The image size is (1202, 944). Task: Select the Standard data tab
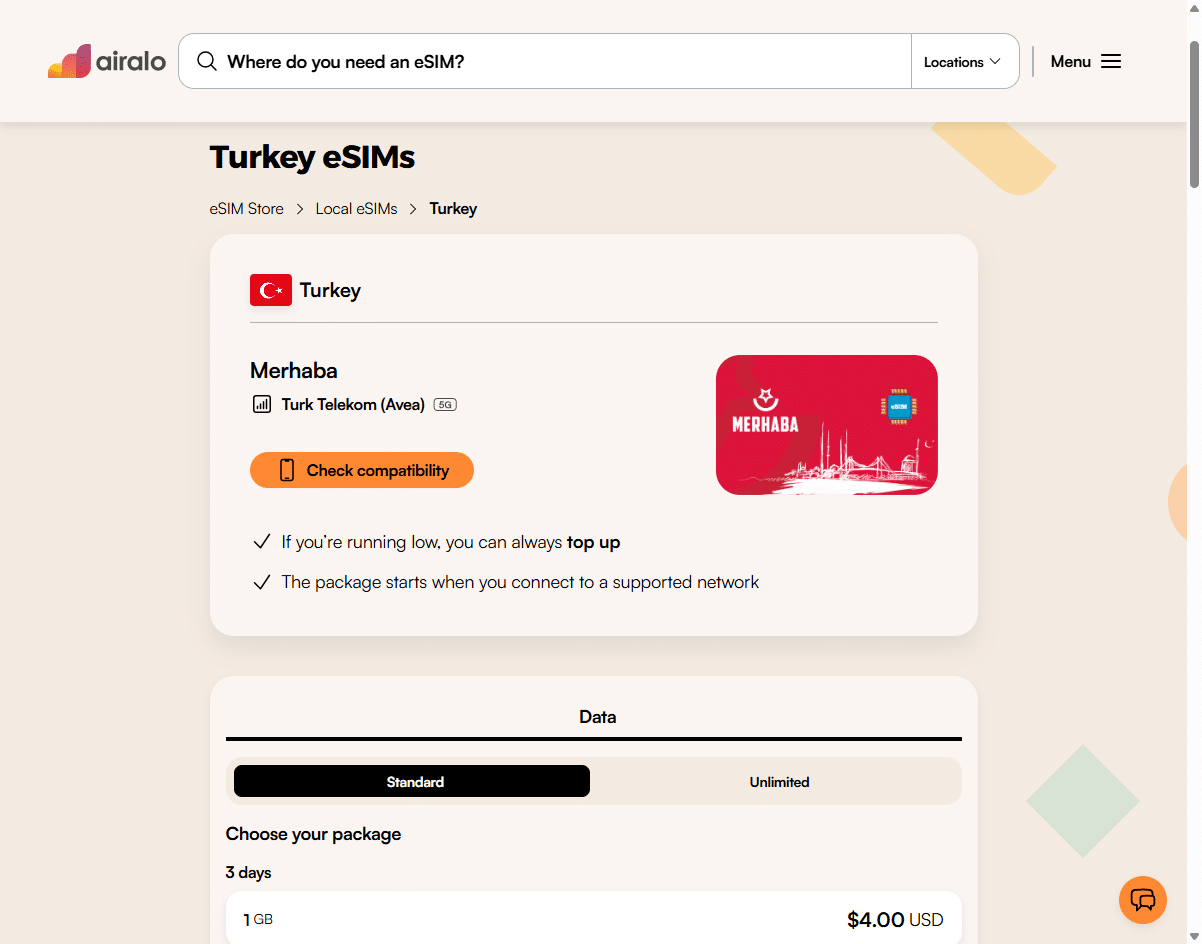[412, 781]
